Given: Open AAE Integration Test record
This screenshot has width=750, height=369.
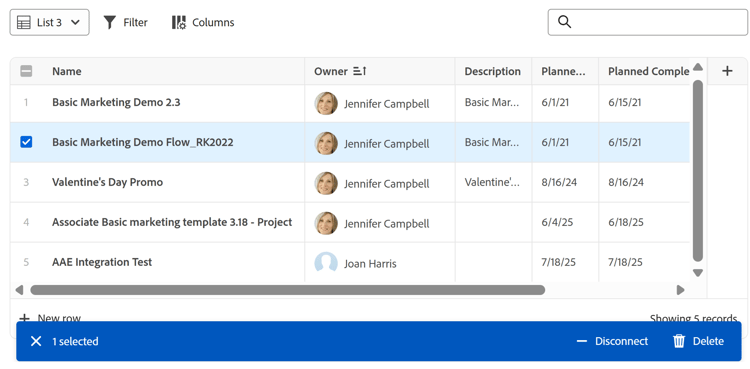Looking at the screenshot, I should (x=102, y=262).
